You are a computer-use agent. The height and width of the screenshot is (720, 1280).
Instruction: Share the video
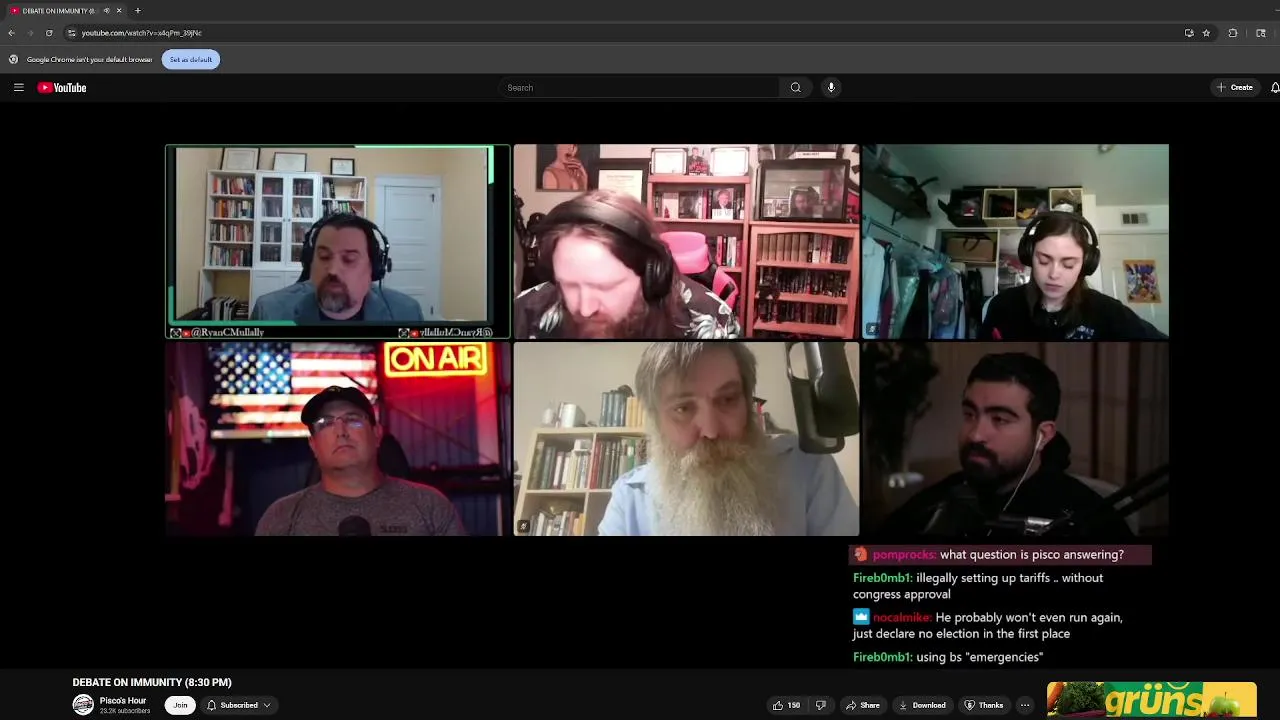pyautogui.click(x=862, y=705)
